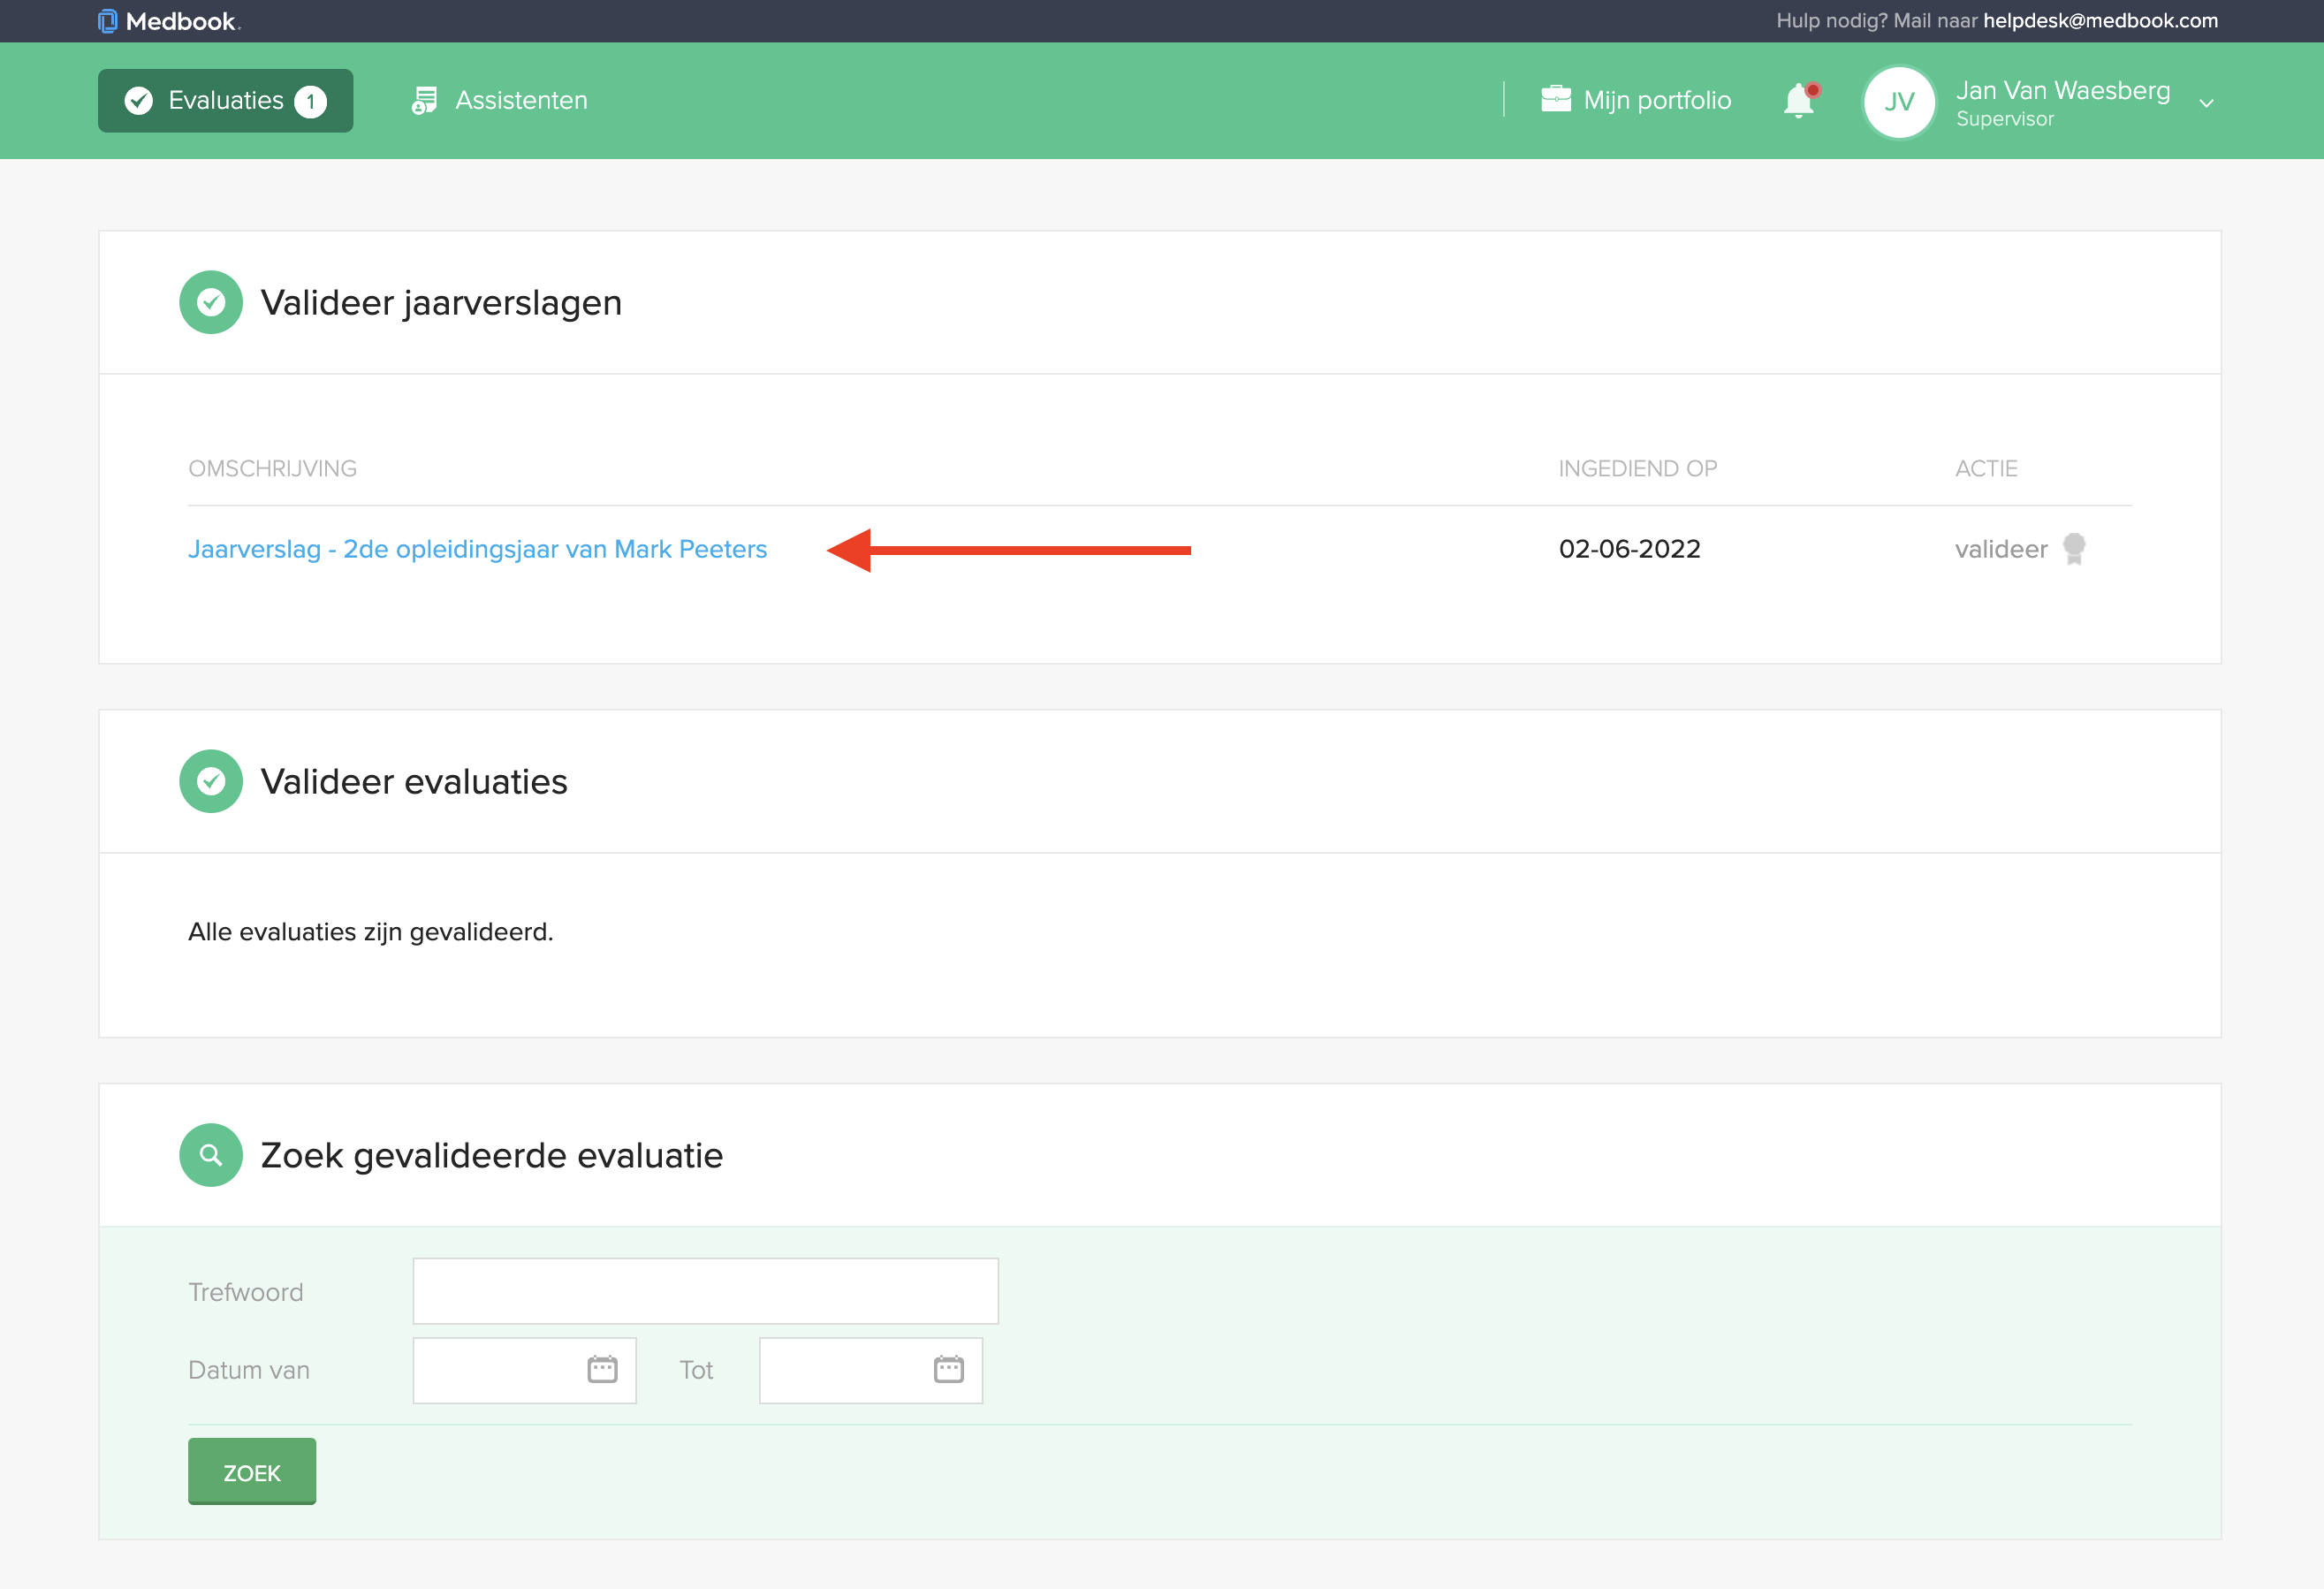Open the Datum van calendar picker
The image size is (2324, 1589).
(602, 1369)
